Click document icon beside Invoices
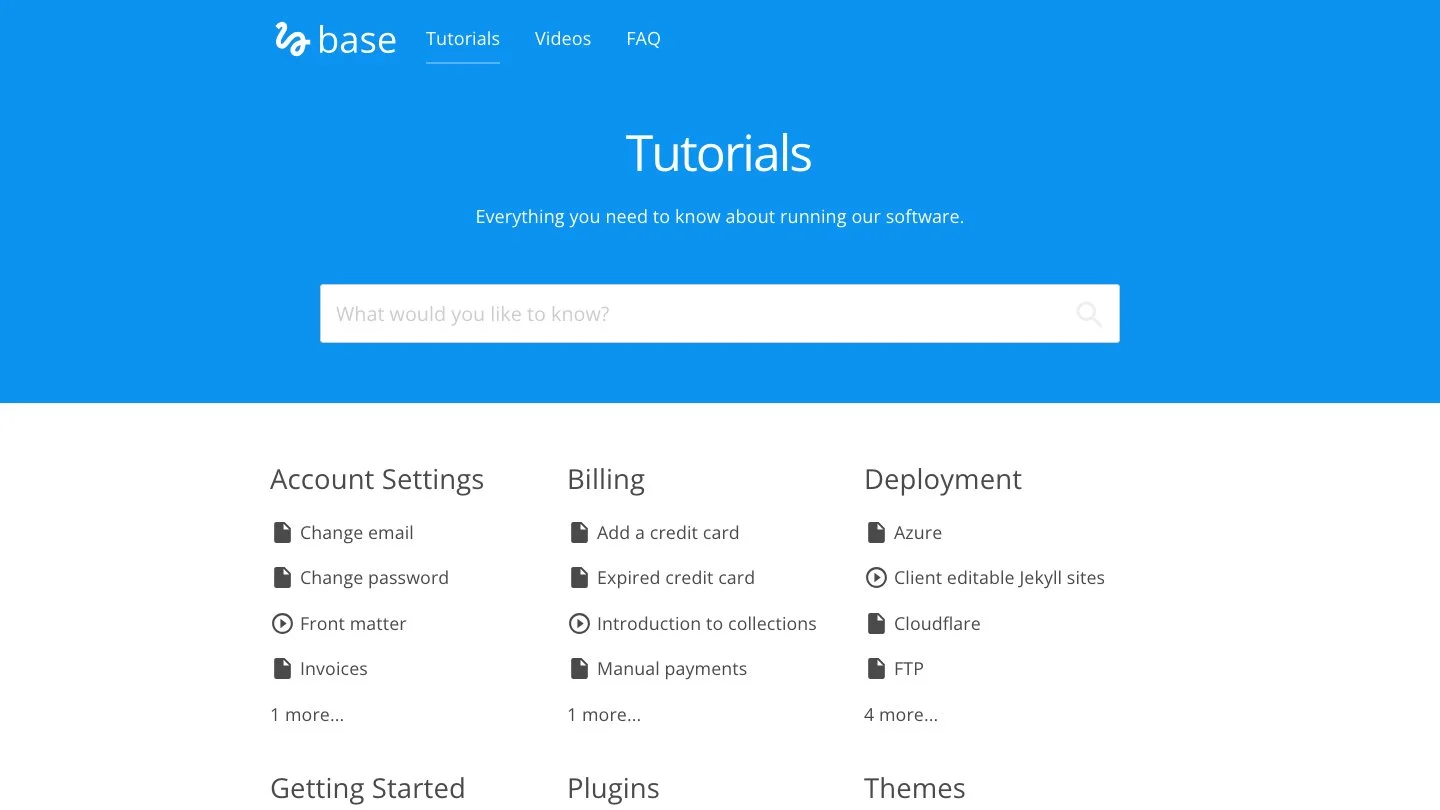Image resolution: width=1440 pixels, height=810 pixels. 282,669
